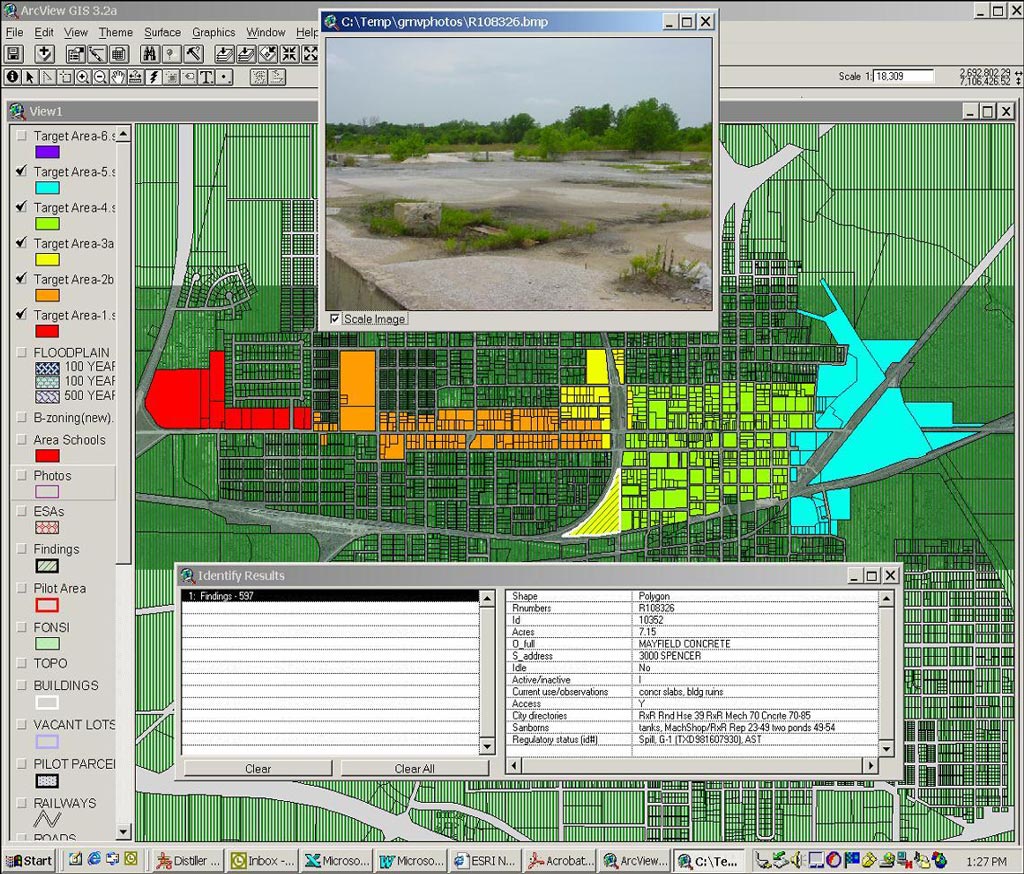Click legend scroll up arrow
The height and width of the screenshot is (874, 1024).
click(123, 135)
